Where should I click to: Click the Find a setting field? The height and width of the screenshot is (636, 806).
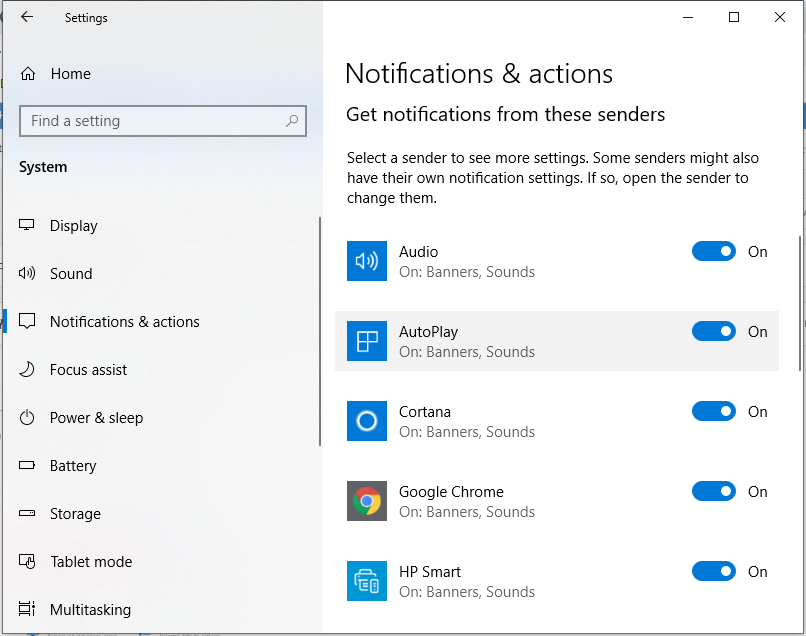pos(163,121)
